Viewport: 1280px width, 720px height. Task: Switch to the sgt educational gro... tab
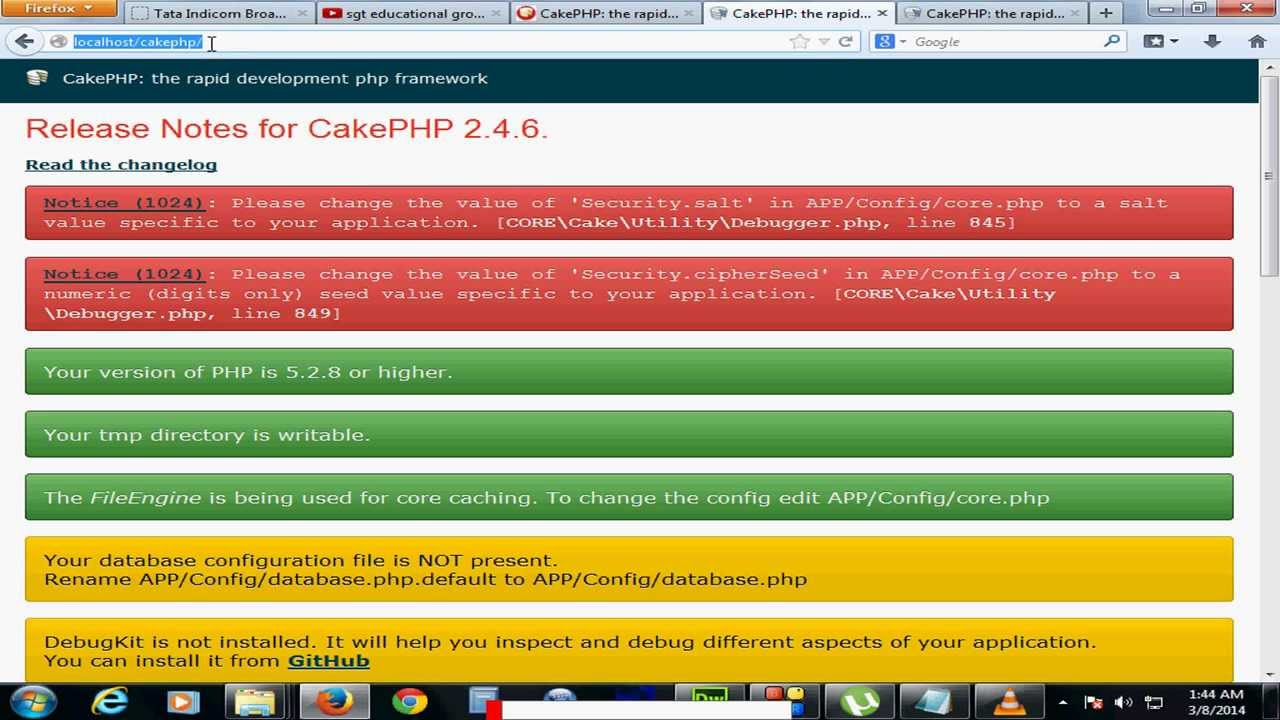tap(413, 13)
